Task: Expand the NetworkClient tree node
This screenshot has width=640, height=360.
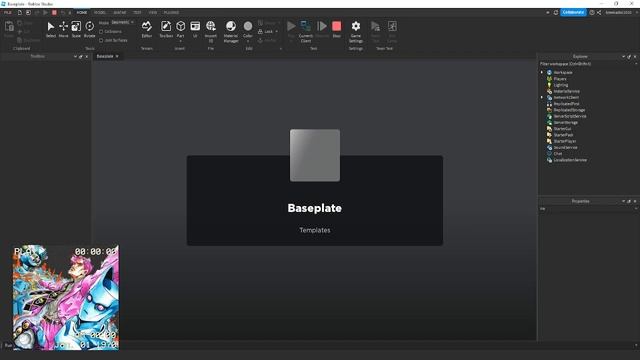Action: (x=542, y=98)
